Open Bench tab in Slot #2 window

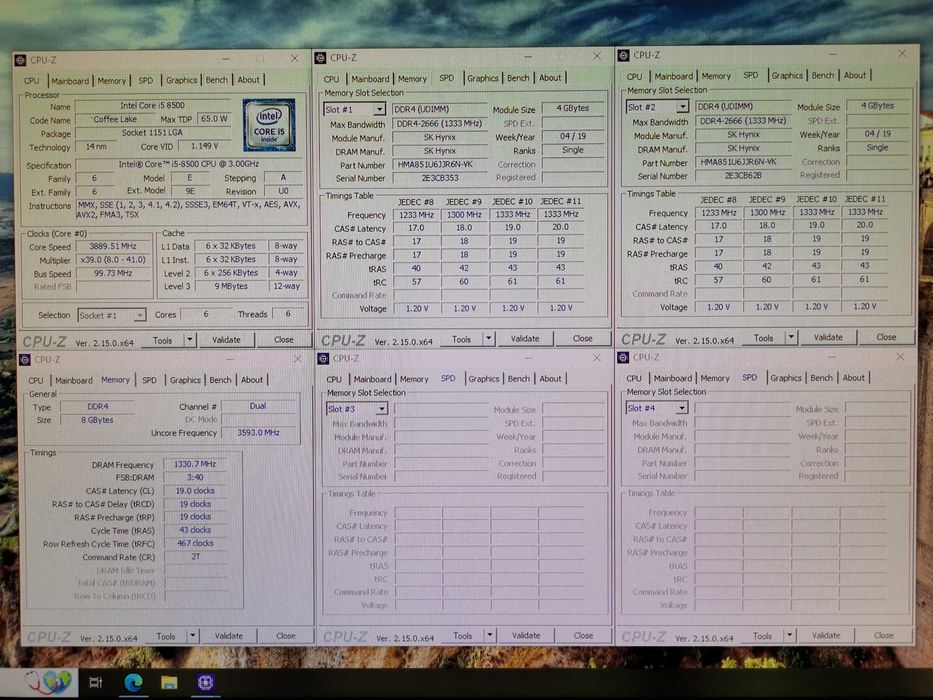click(x=822, y=75)
